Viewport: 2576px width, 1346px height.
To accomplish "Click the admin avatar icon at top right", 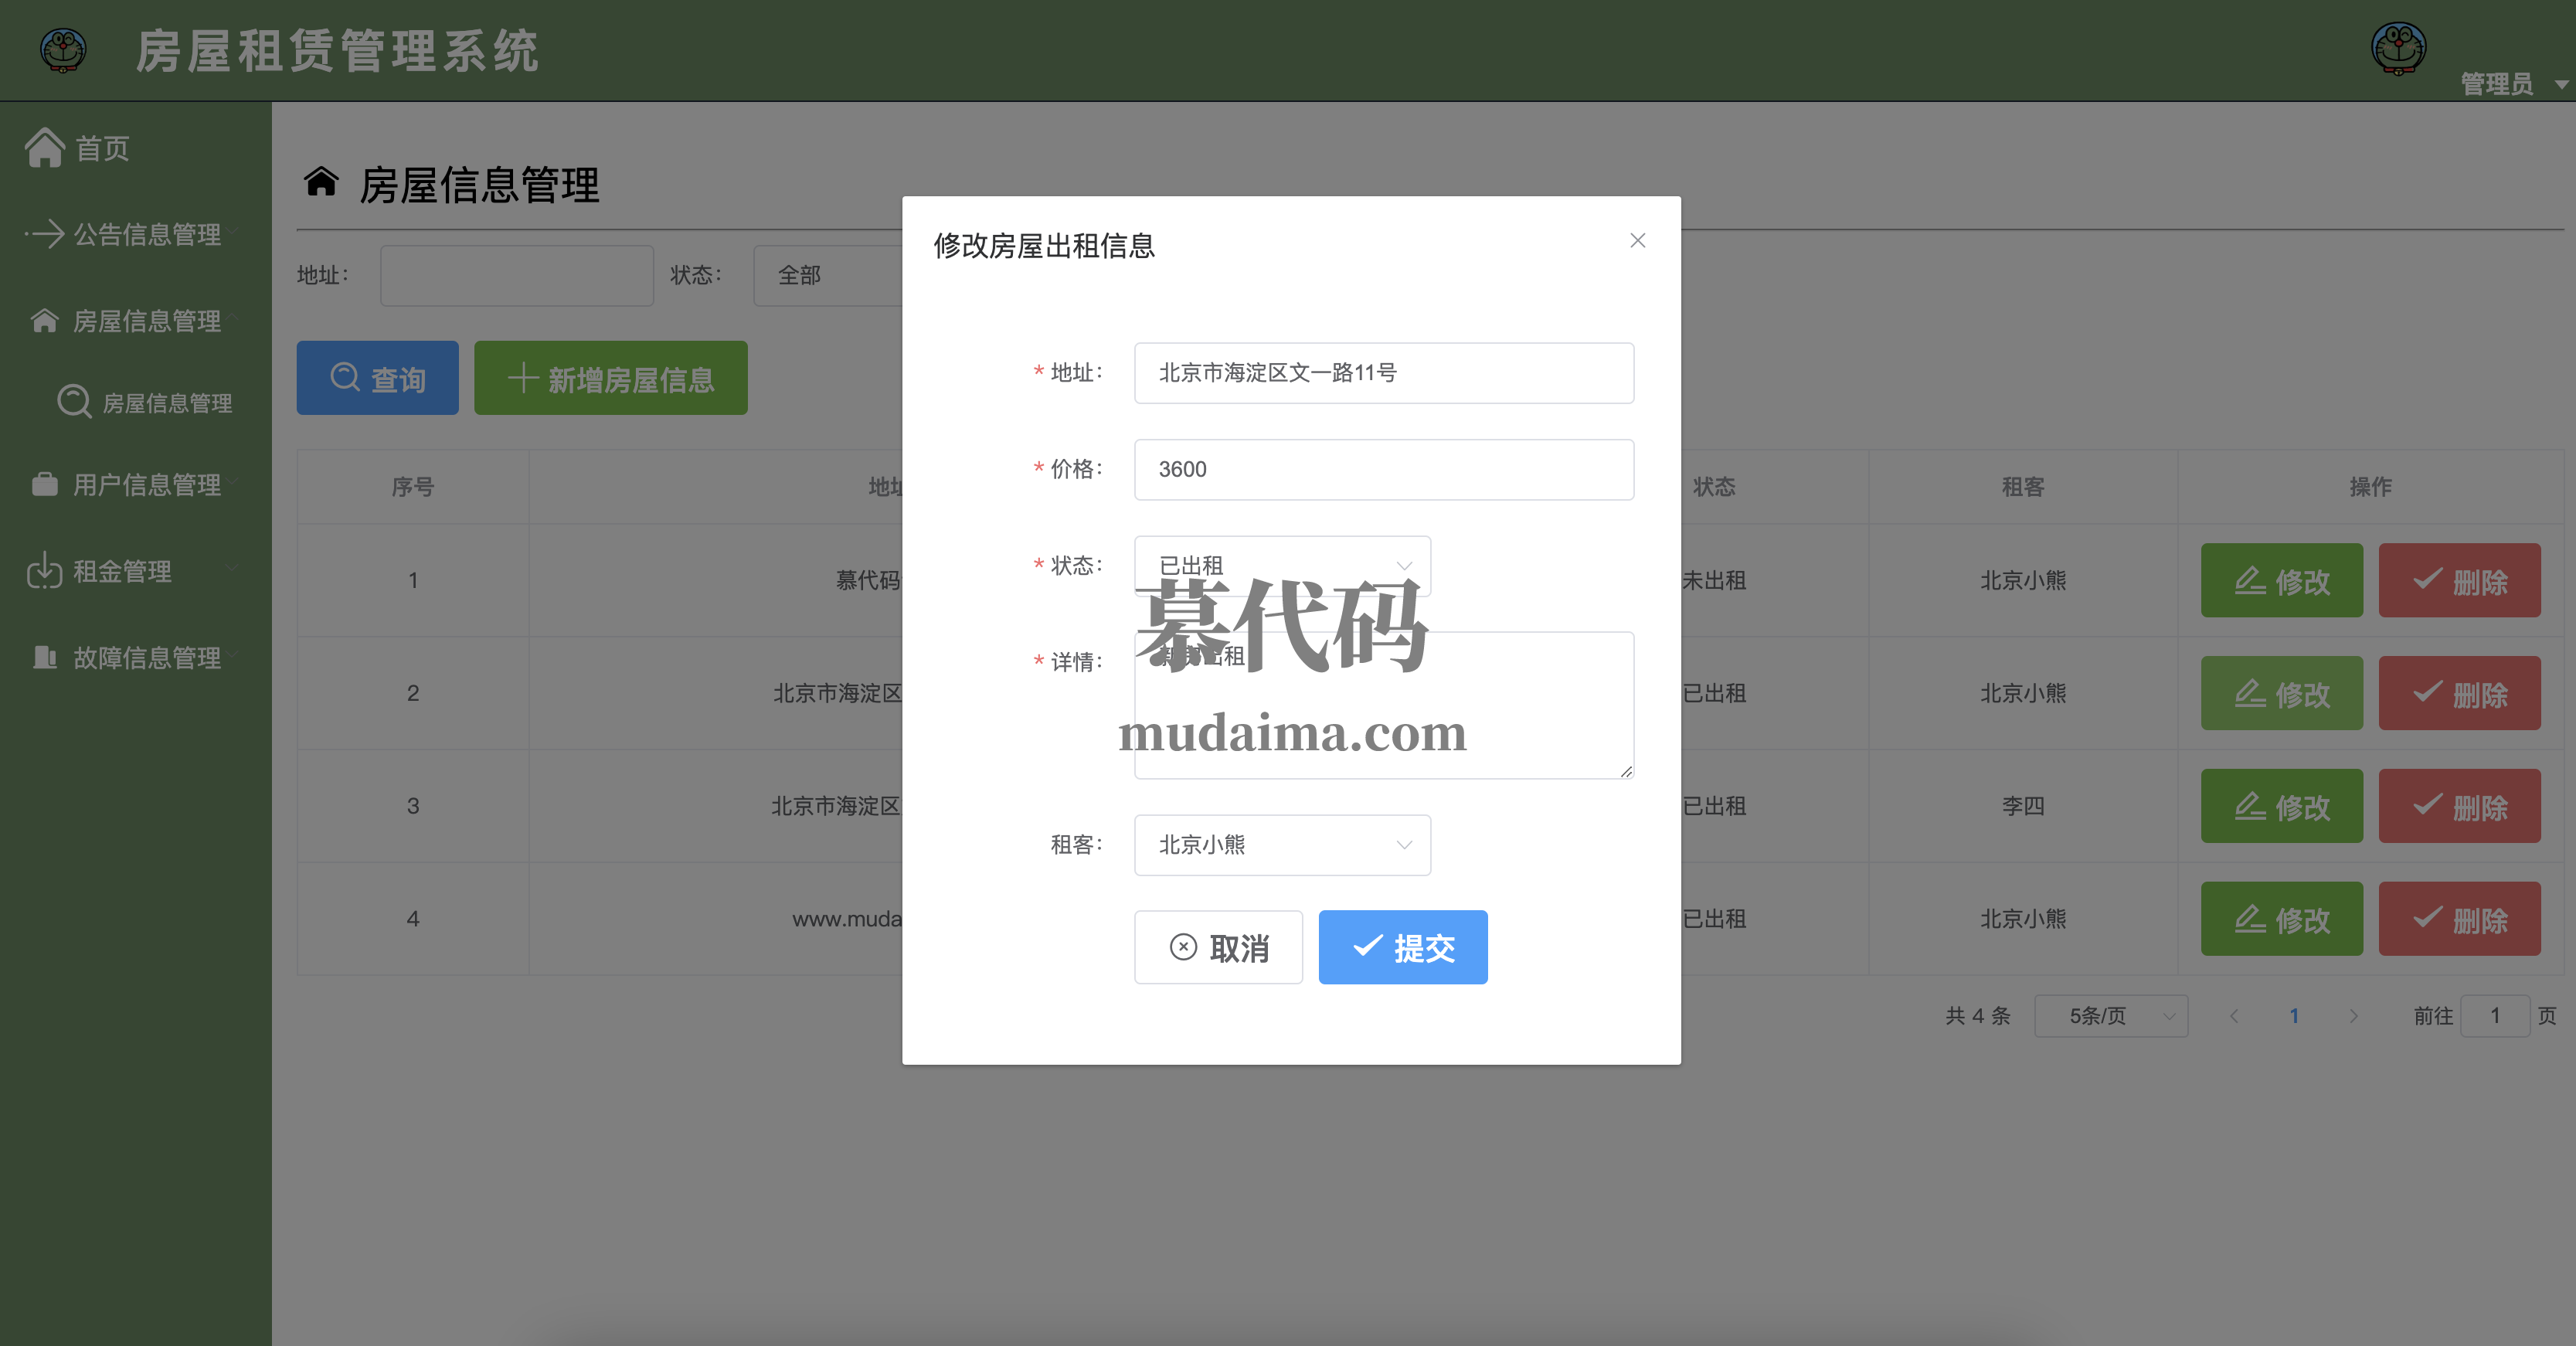I will pyautogui.click(x=2398, y=48).
